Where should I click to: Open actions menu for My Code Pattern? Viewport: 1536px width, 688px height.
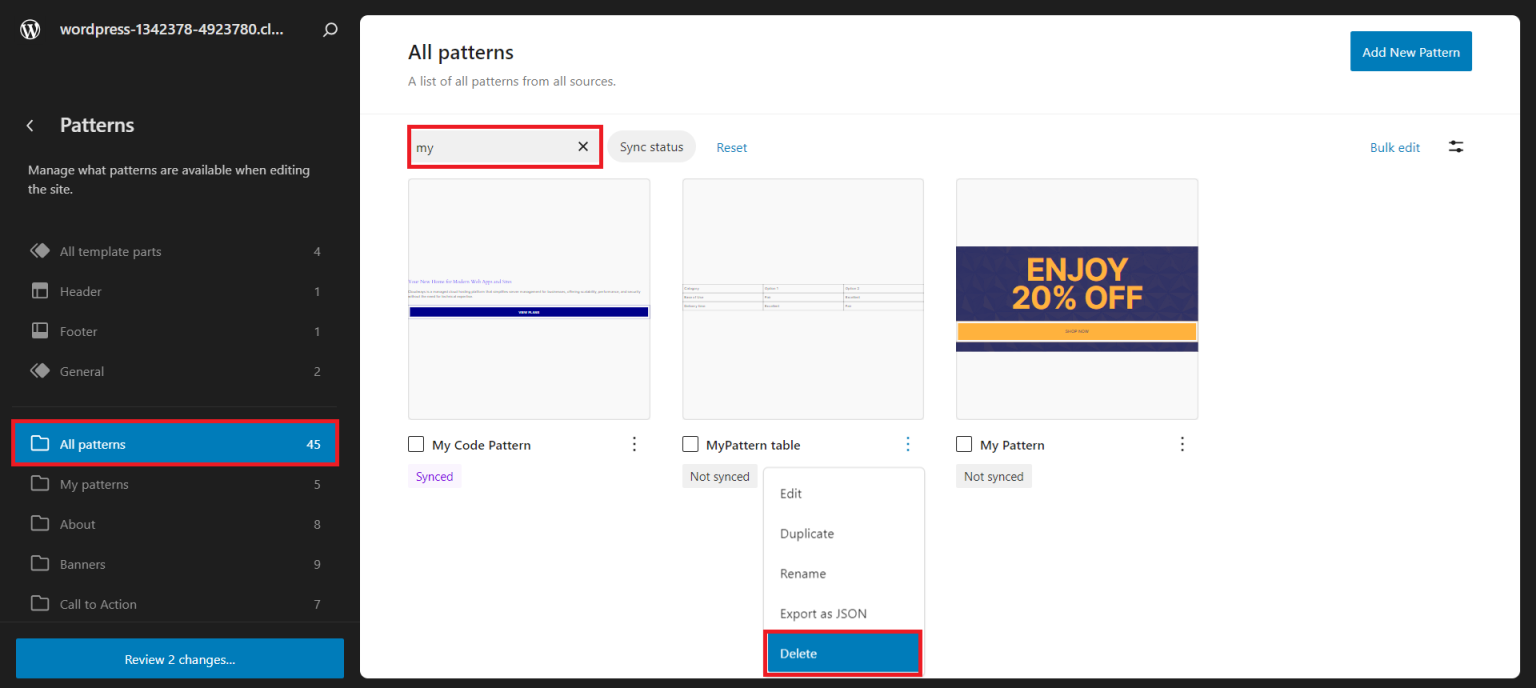coord(634,444)
